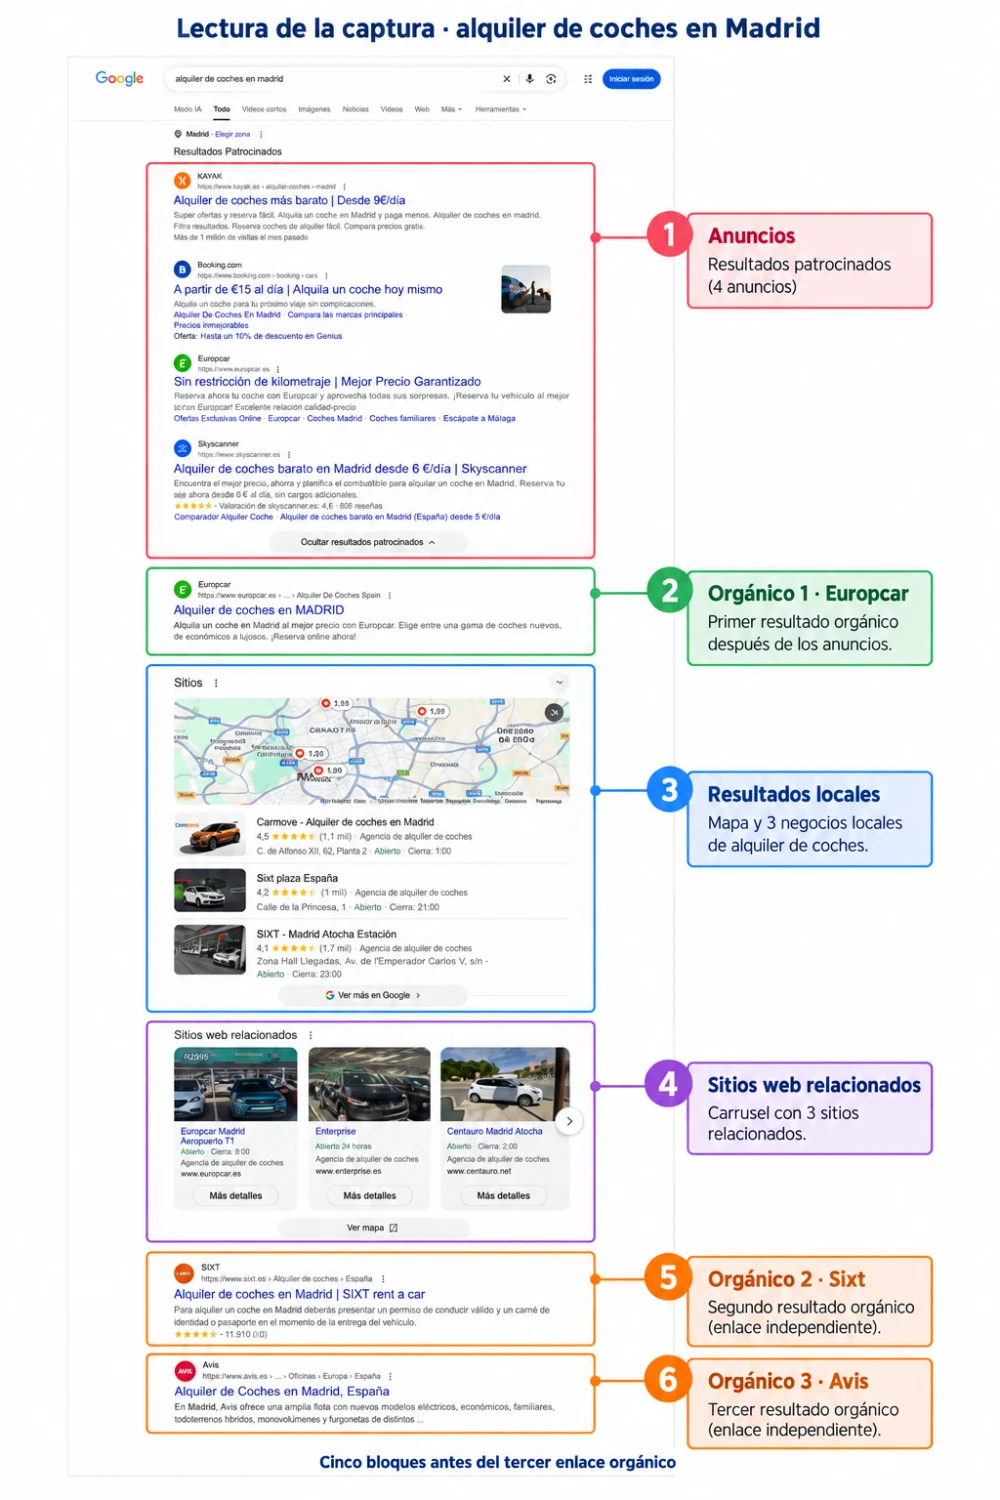This screenshot has height=1500, width=1000.
Task: Clear the search box with the X icon
Action: [506, 79]
